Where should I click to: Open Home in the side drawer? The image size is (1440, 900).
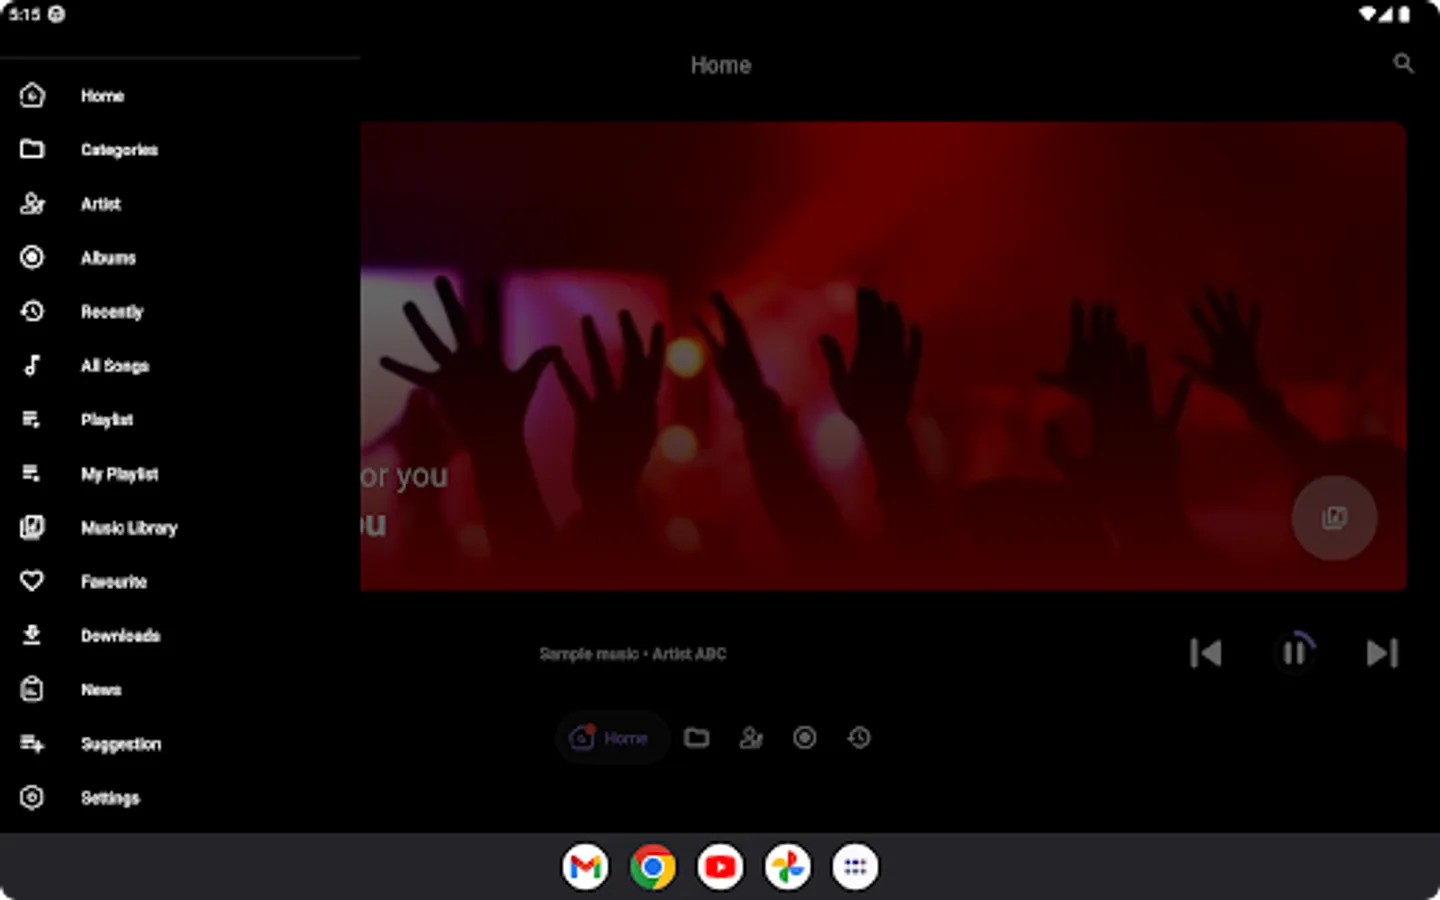coord(180,96)
